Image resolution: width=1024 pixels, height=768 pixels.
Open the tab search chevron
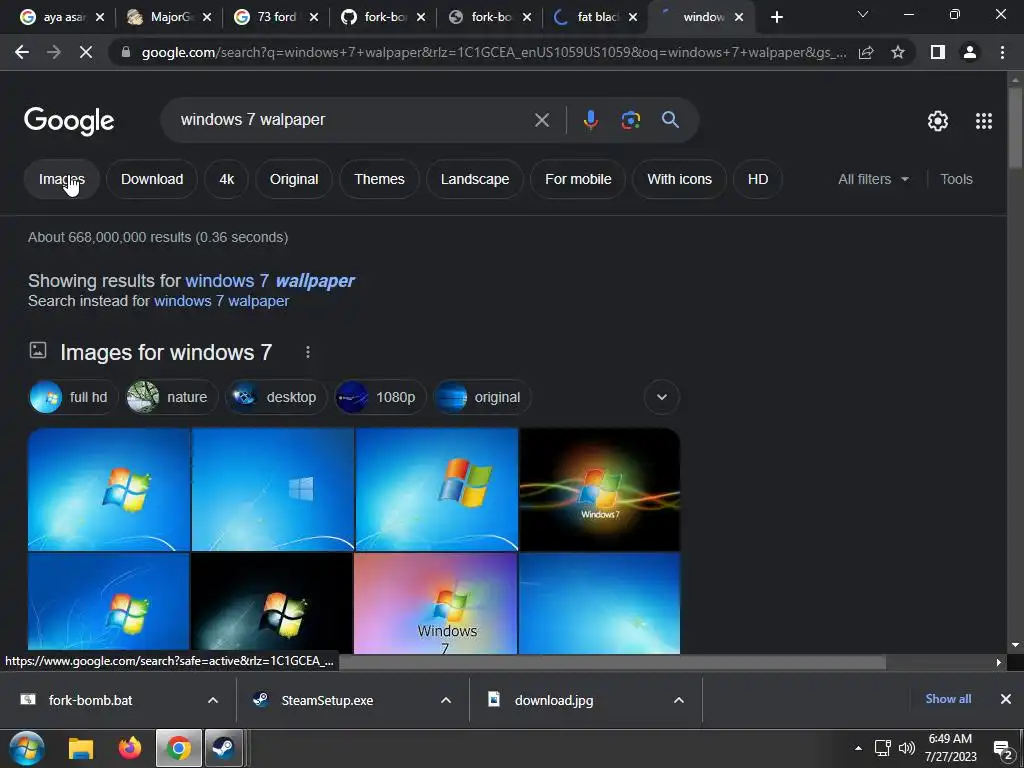863,14
